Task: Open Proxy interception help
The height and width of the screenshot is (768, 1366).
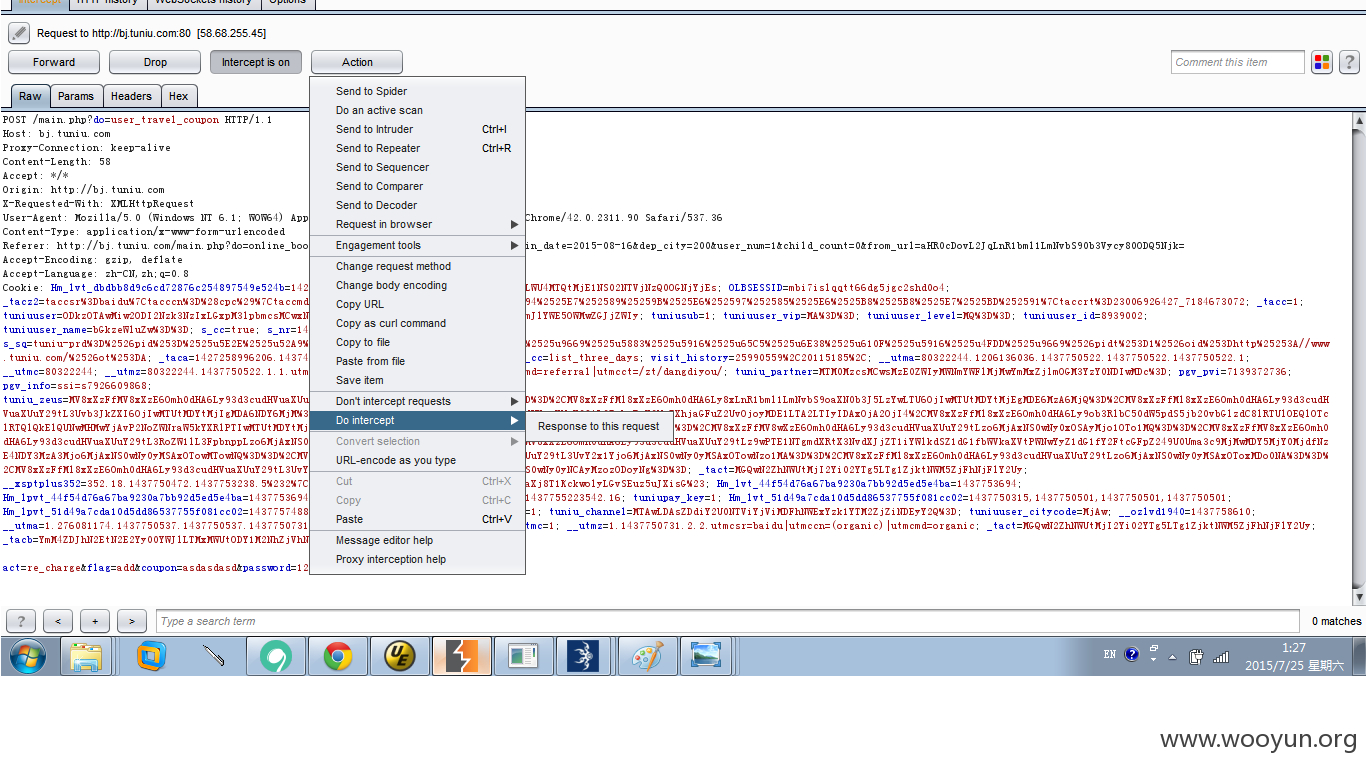Action: (417, 559)
